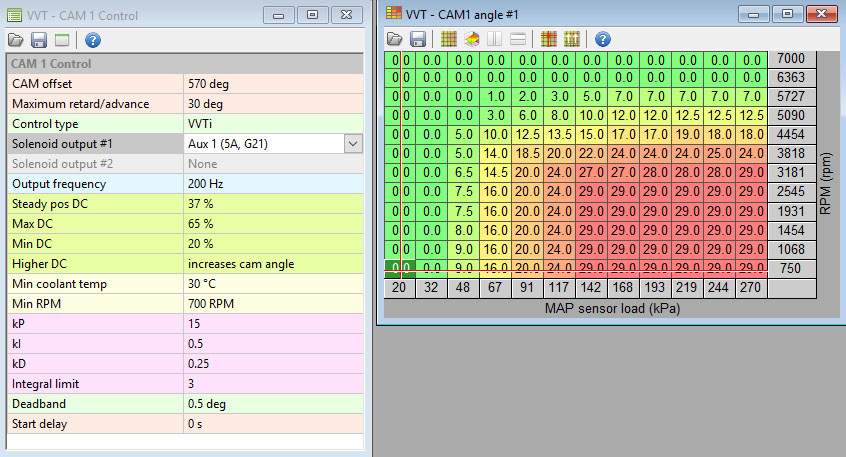Click the help icon in CAM1 angle toolbar

click(x=603, y=39)
